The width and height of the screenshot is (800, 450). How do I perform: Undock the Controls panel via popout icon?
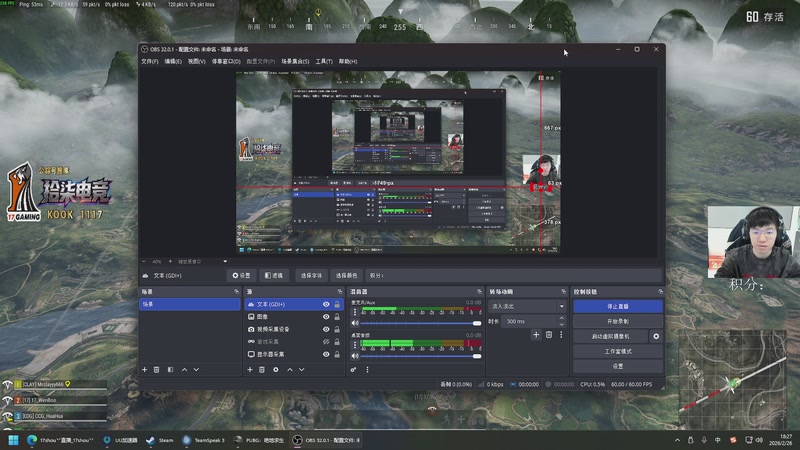tap(660, 291)
